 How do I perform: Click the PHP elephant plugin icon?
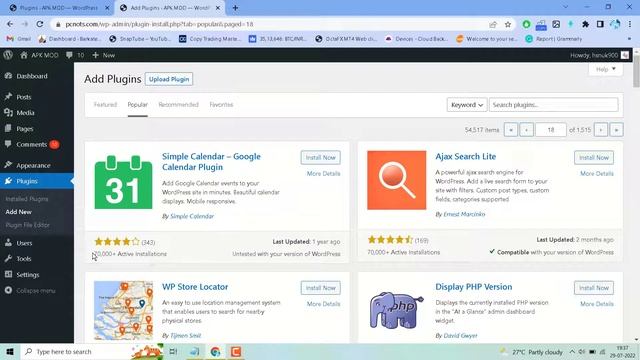point(396,311)
